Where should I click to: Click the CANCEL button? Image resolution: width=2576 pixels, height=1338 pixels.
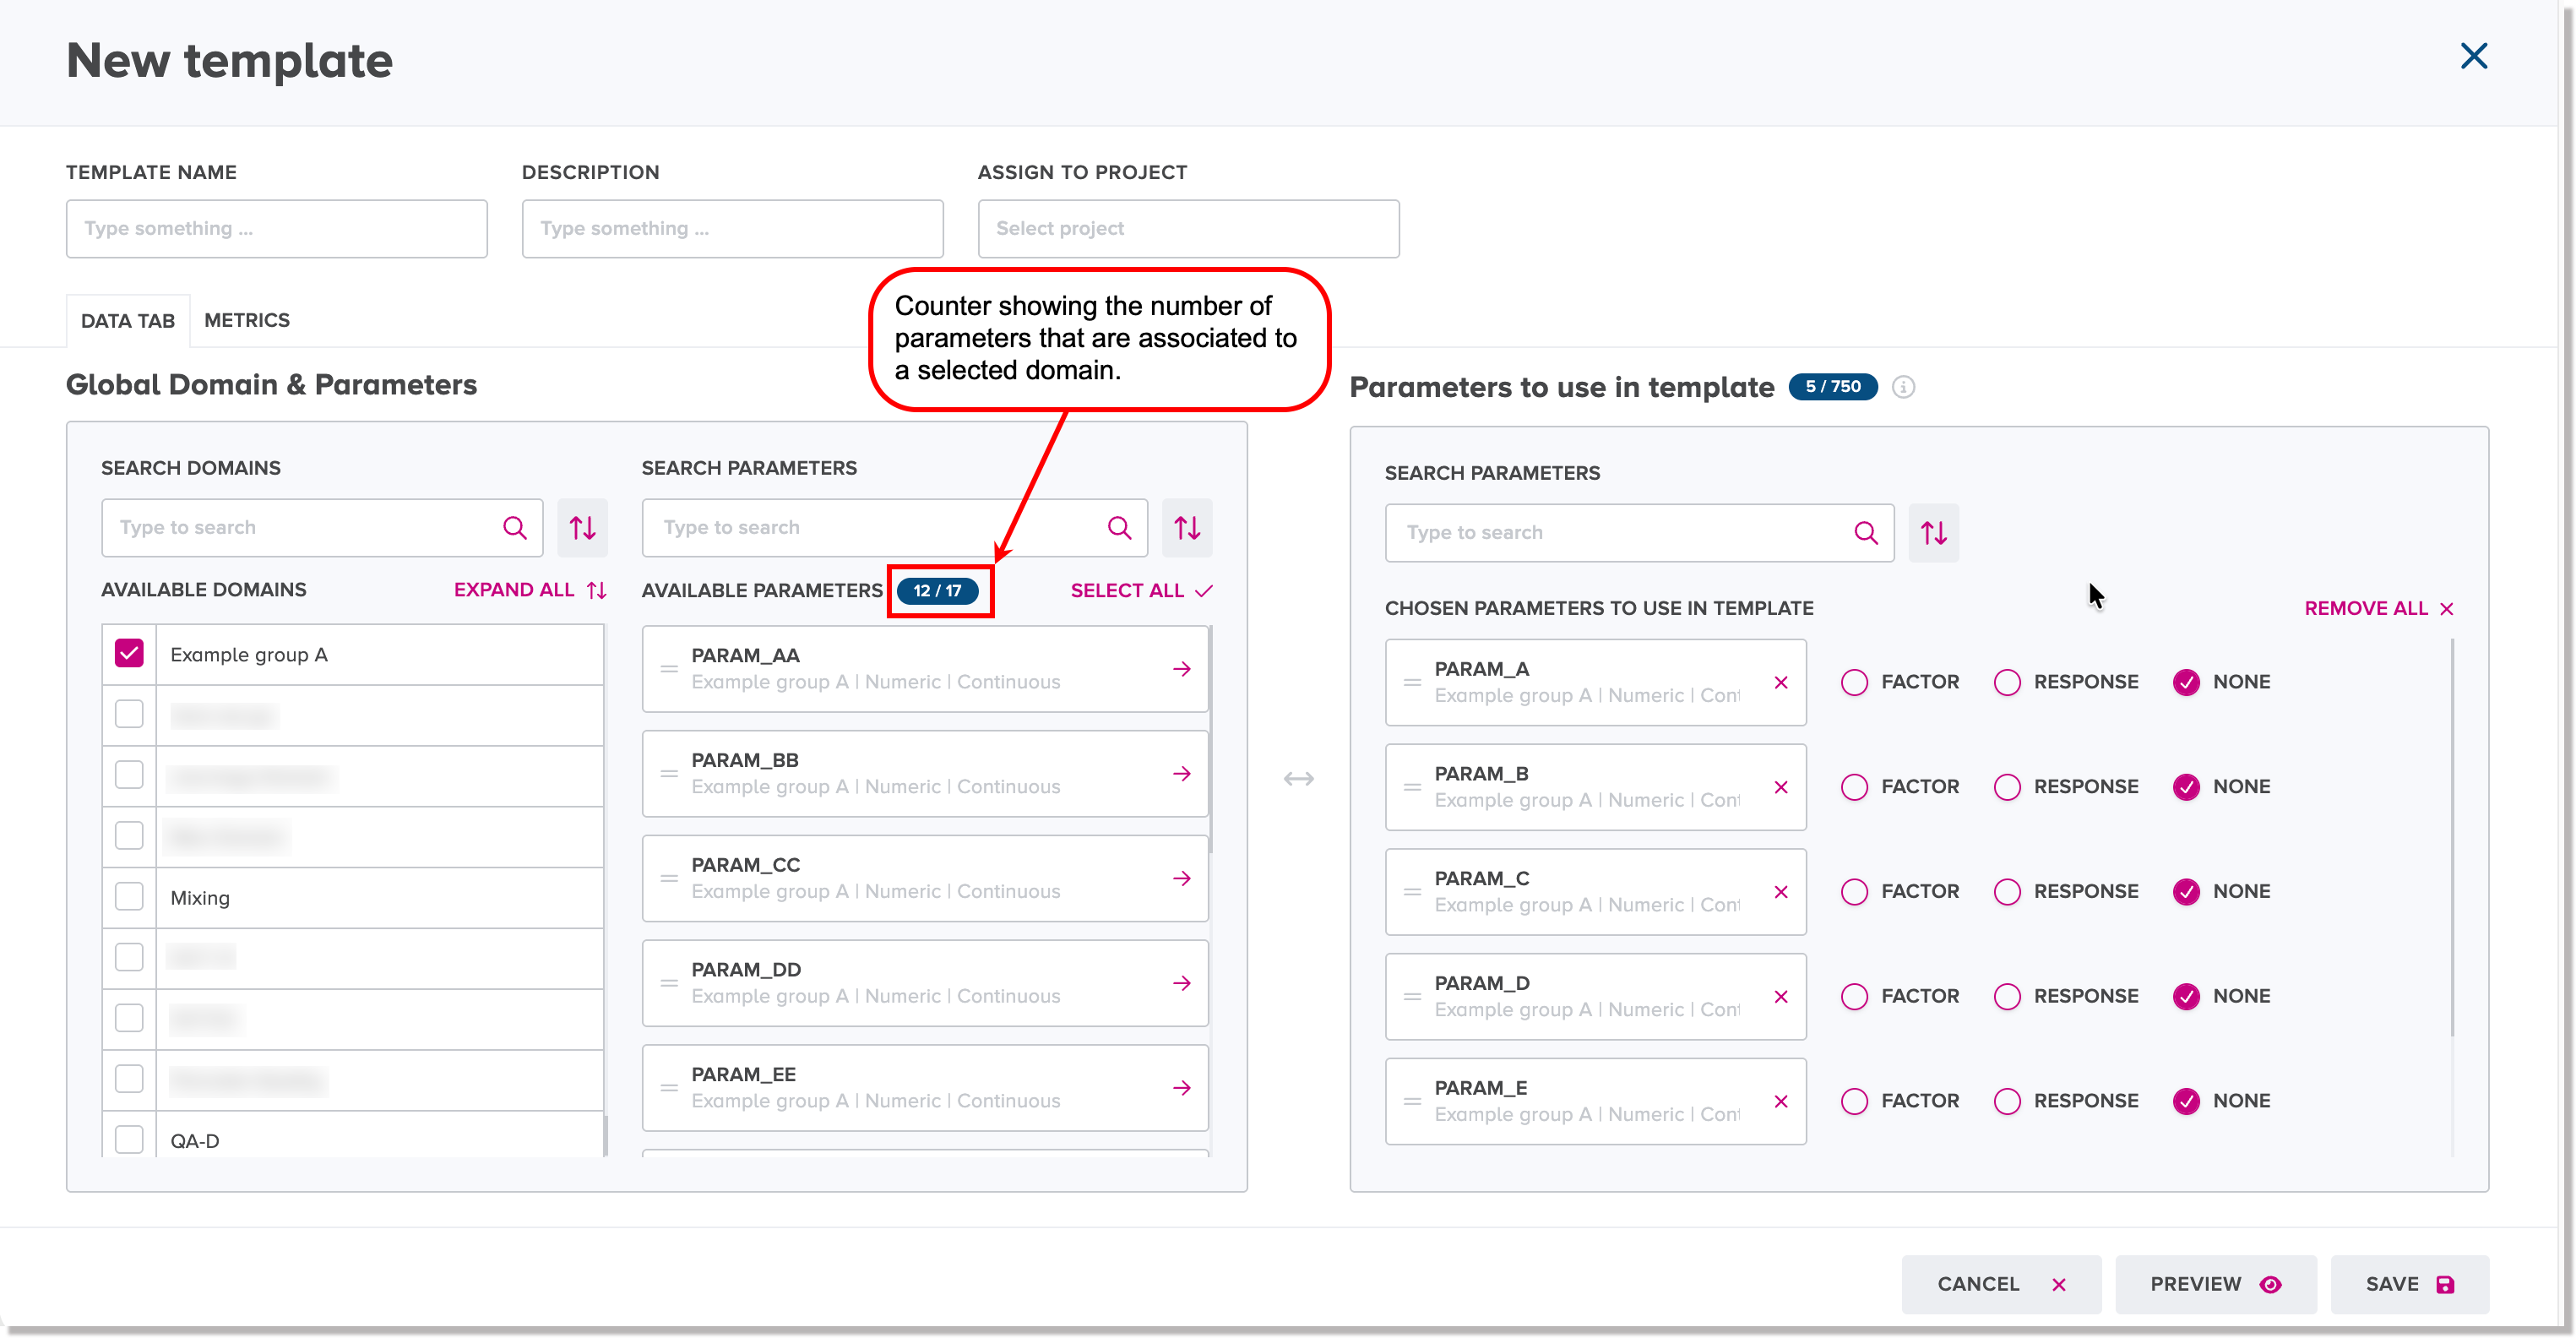[2001, 1284]
